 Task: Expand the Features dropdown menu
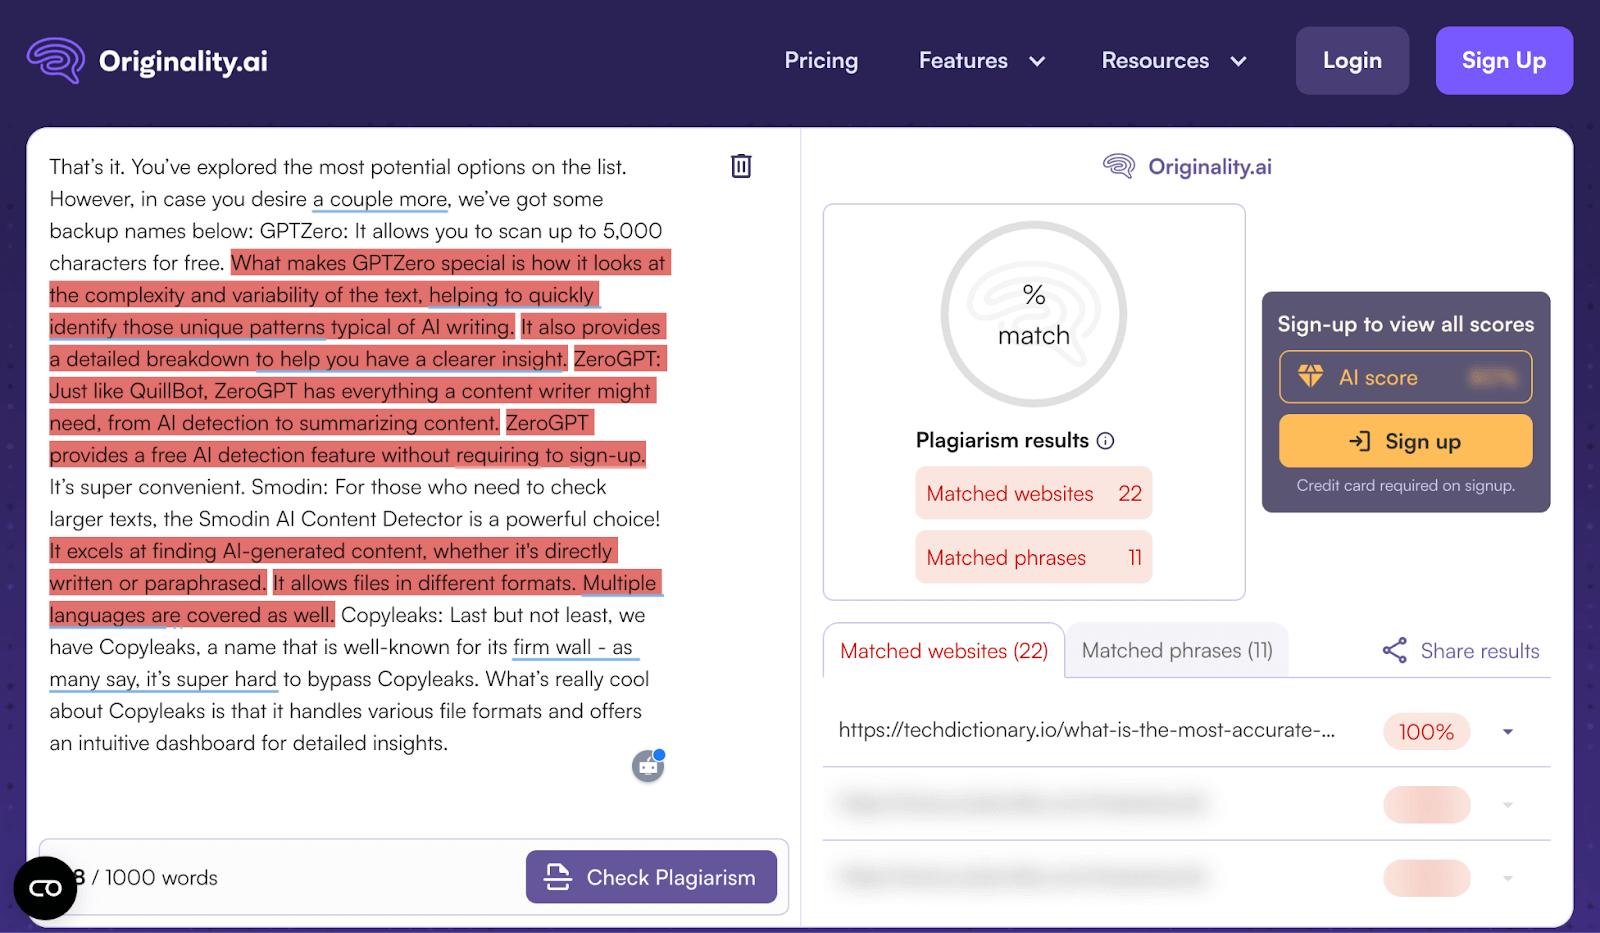[x=982, y=61]
